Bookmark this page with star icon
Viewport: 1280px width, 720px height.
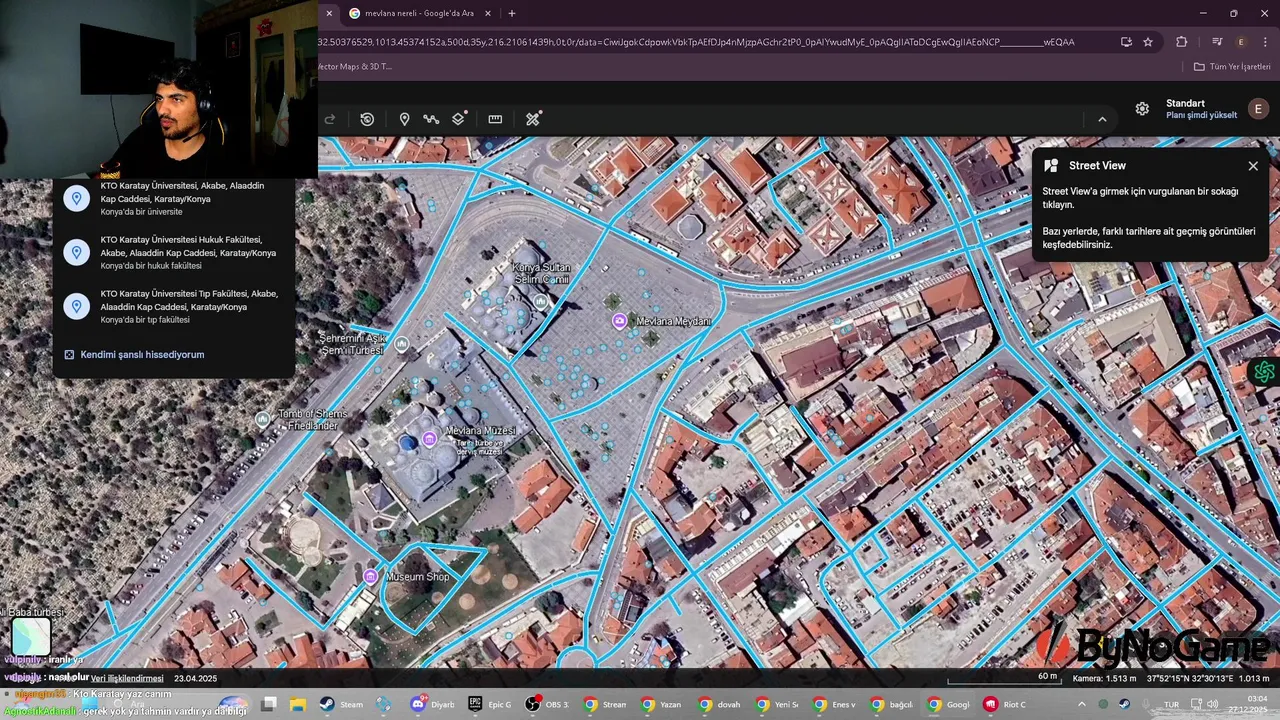pyautogui.click(x=1148, y=42)
